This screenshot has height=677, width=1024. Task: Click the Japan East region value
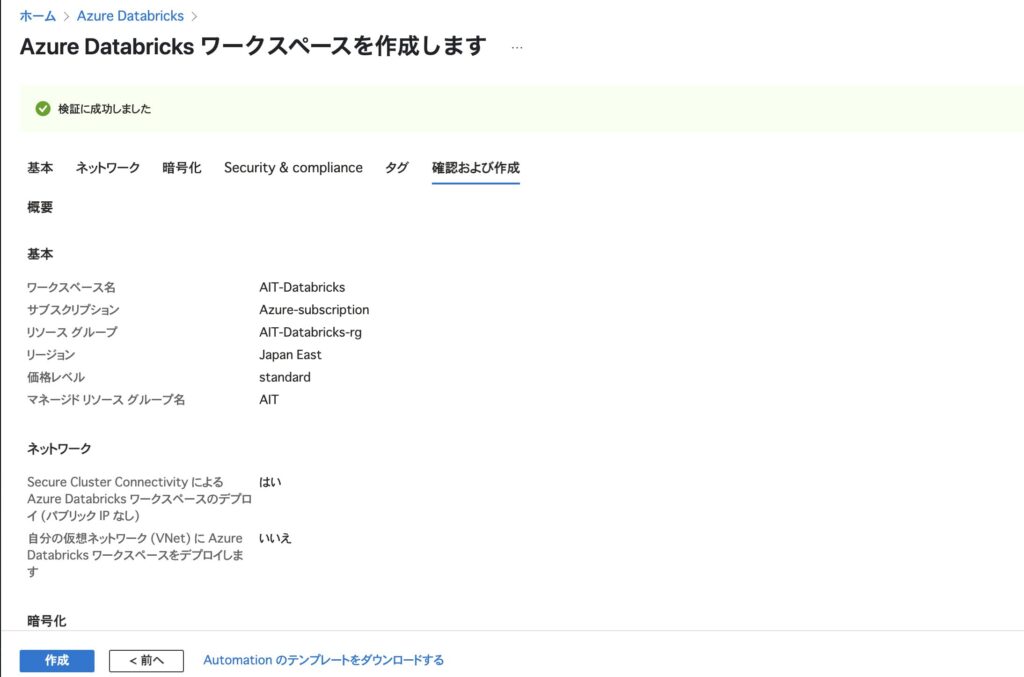[290, 354]
